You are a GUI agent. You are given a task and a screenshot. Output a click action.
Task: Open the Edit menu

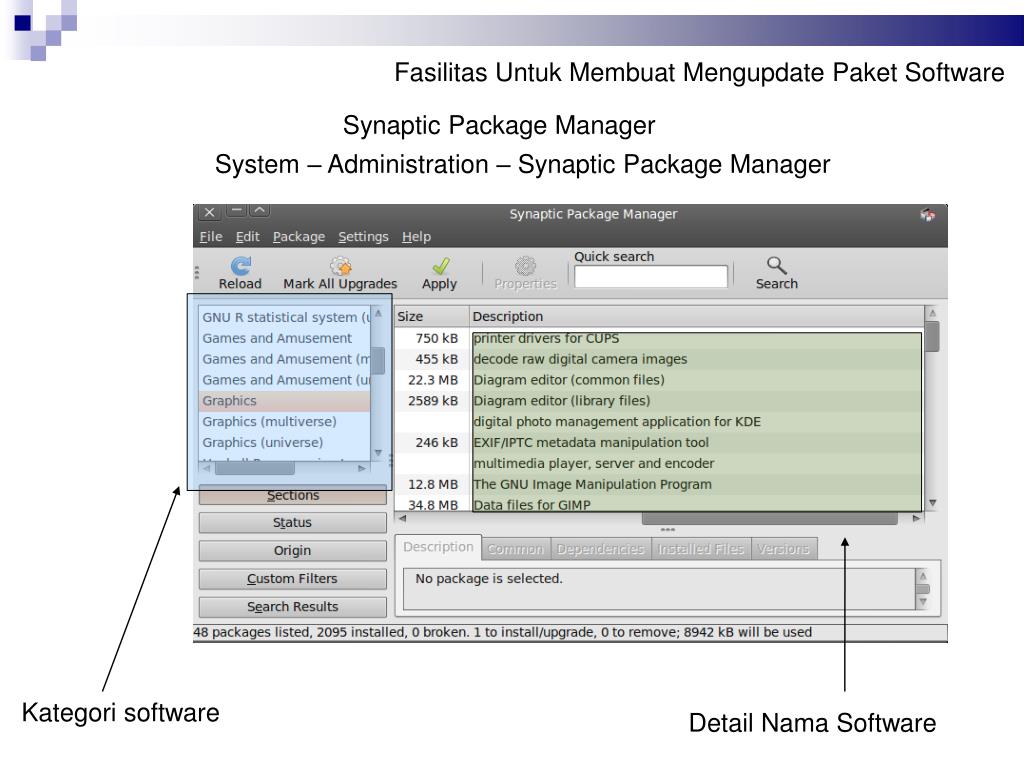[248, 236]
